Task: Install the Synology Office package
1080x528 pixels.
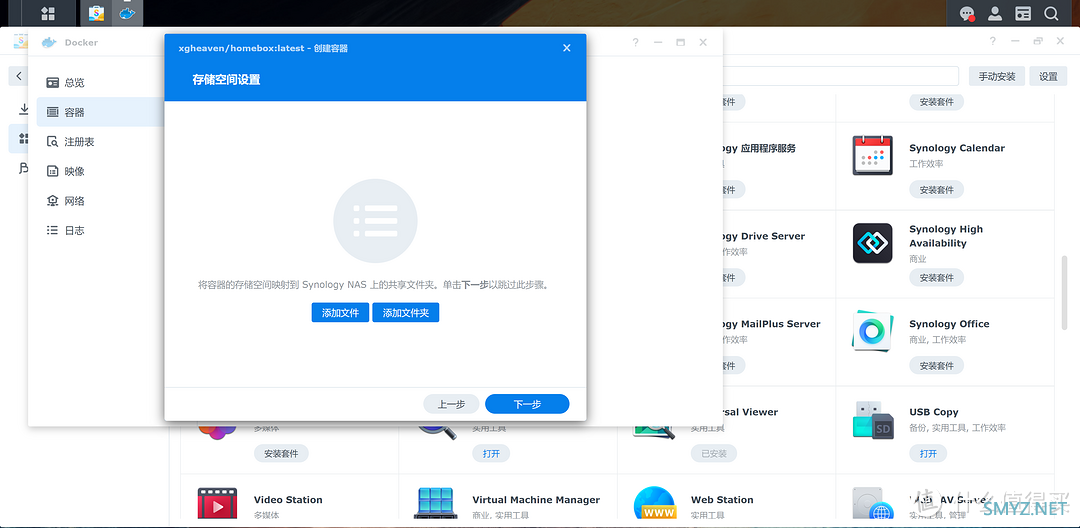Action: click(x=936, y=366)
